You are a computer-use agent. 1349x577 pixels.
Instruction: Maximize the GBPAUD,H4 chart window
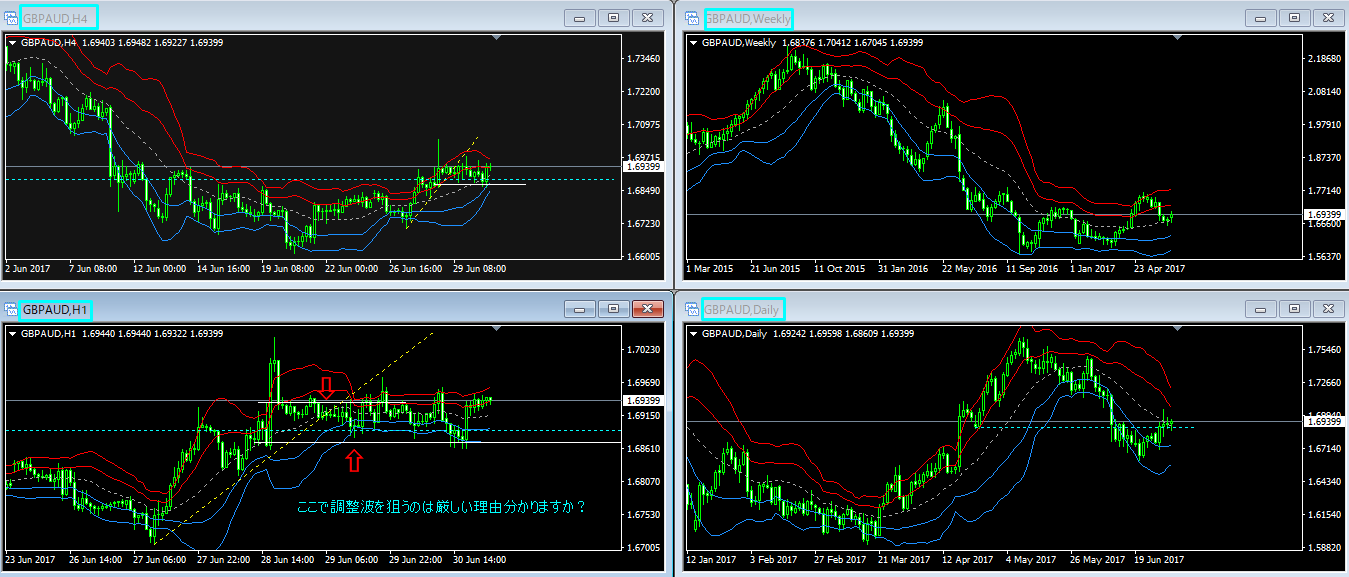point(613,18)
